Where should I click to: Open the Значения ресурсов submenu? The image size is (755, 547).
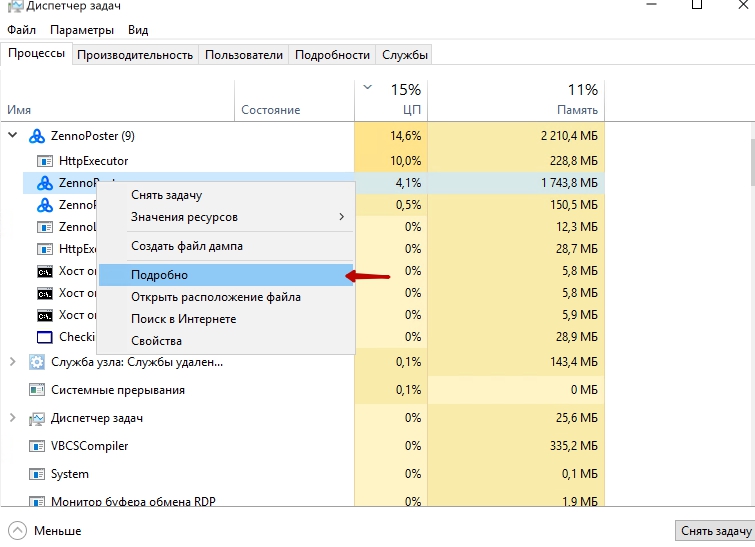pos(236,217)
